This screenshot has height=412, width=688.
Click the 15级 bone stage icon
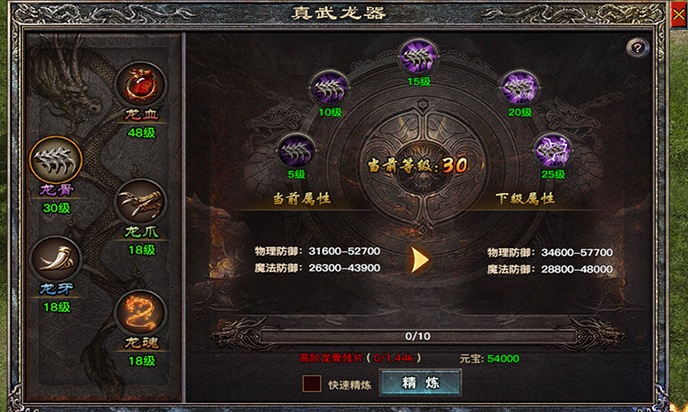419,57
